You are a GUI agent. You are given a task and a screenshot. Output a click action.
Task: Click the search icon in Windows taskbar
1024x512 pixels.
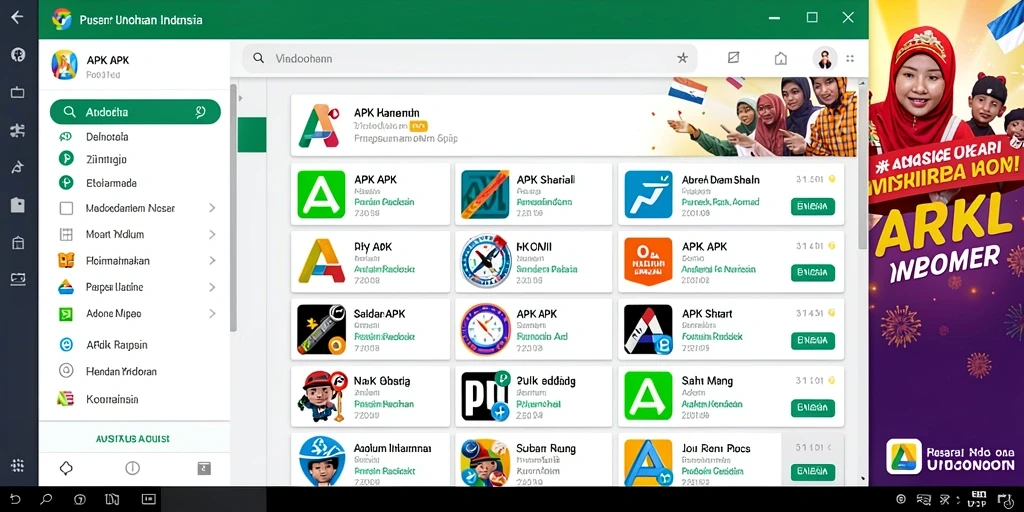(46, 500)
